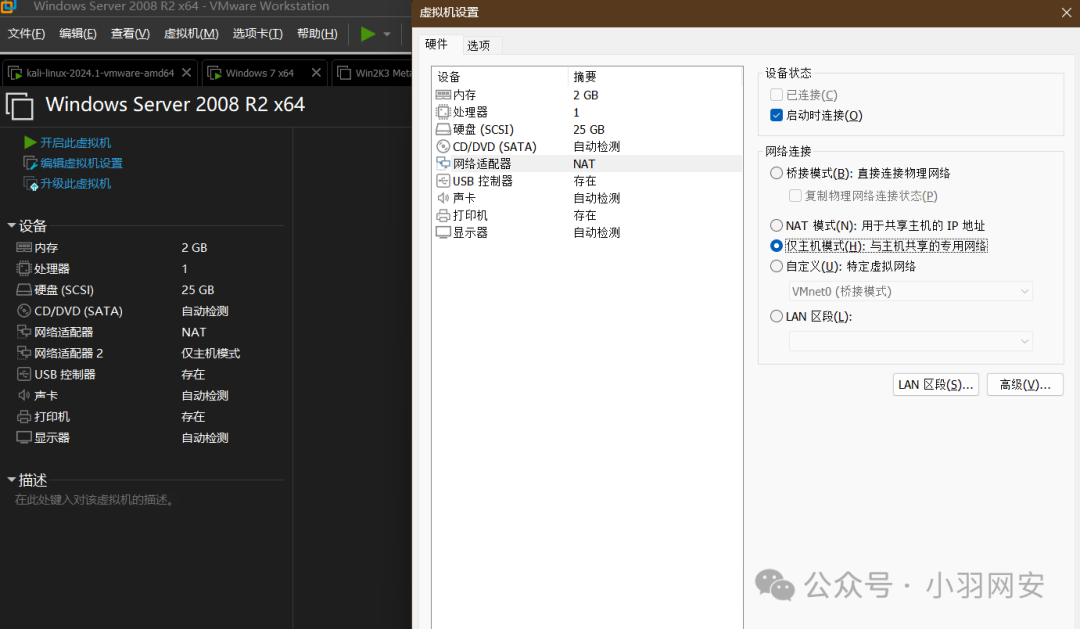Uncheck the 启动时连接(O) checkbox
The image size is (1080, 629).
(776, 115)
